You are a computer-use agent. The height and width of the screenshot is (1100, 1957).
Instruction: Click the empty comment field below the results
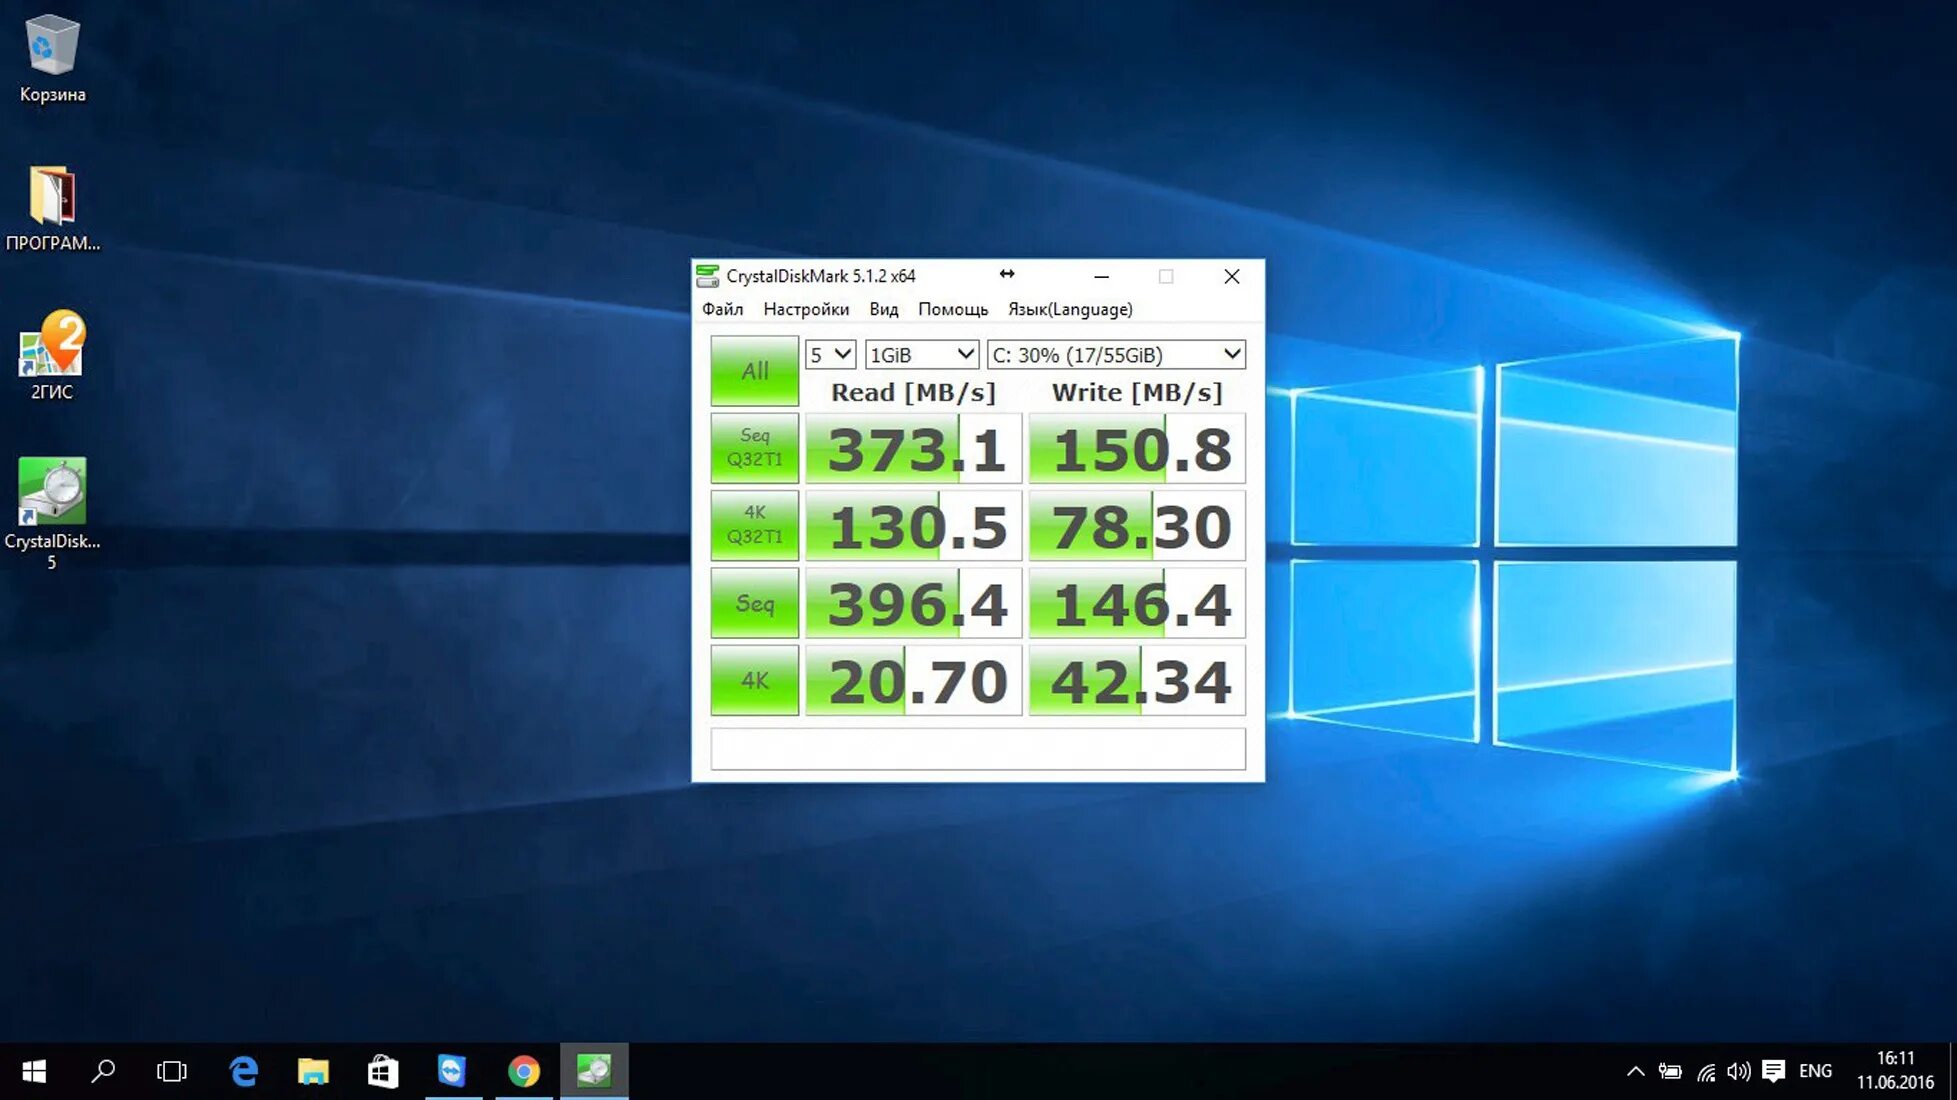pos(977,748)
